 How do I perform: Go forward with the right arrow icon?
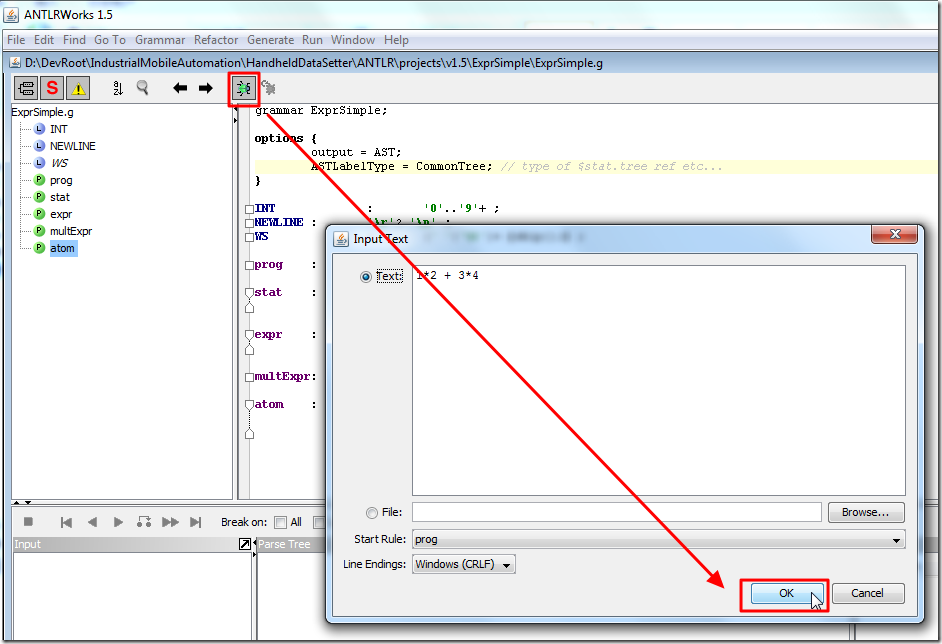click(205, 88)
